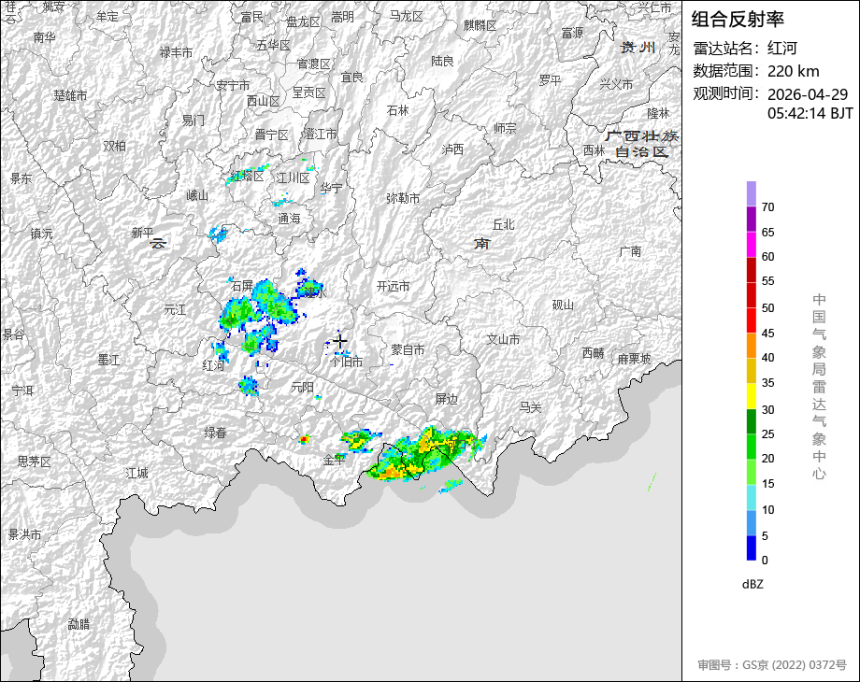Click the 楚雄市 map label
Viewport: 860px width, 682px height.
70,95
